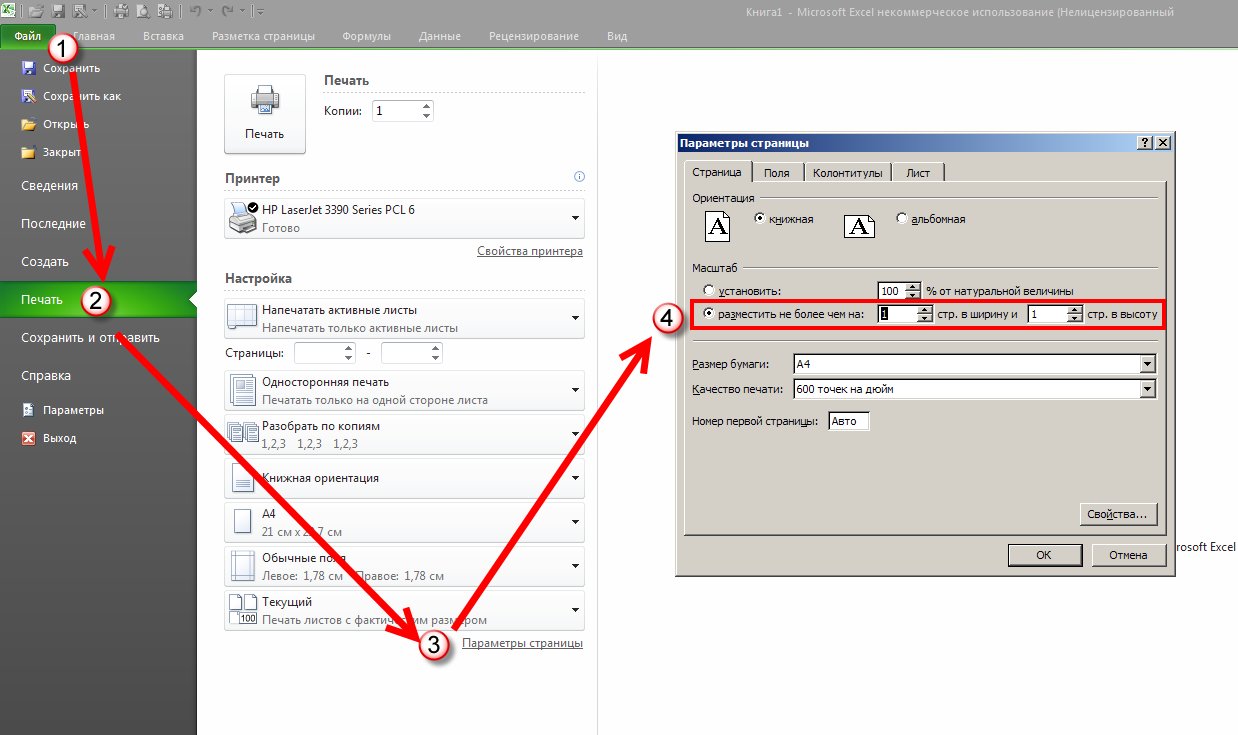The image size is (1238, 735).
Task: Open Параметры from the sidebar
Action: 63,410
